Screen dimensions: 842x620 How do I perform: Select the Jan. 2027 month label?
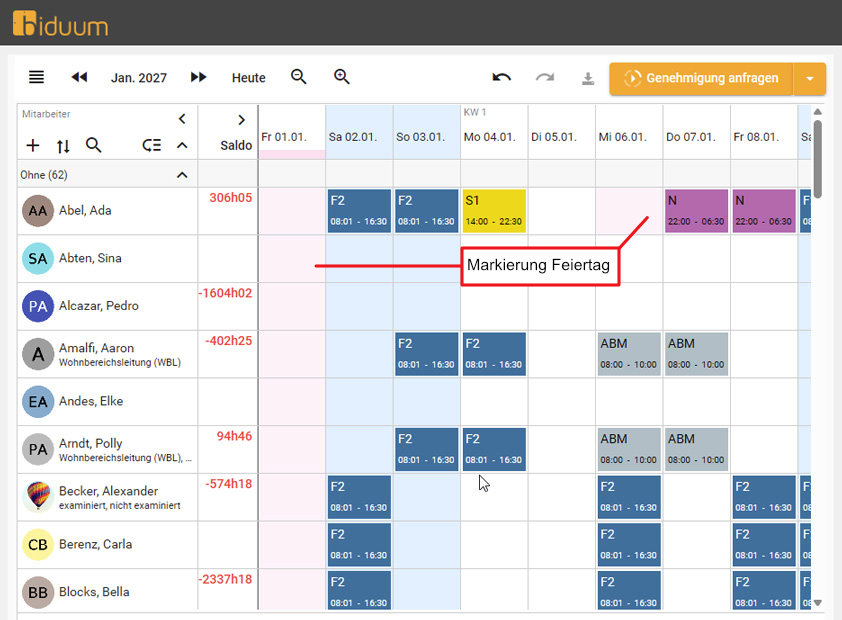click(139, 78)
